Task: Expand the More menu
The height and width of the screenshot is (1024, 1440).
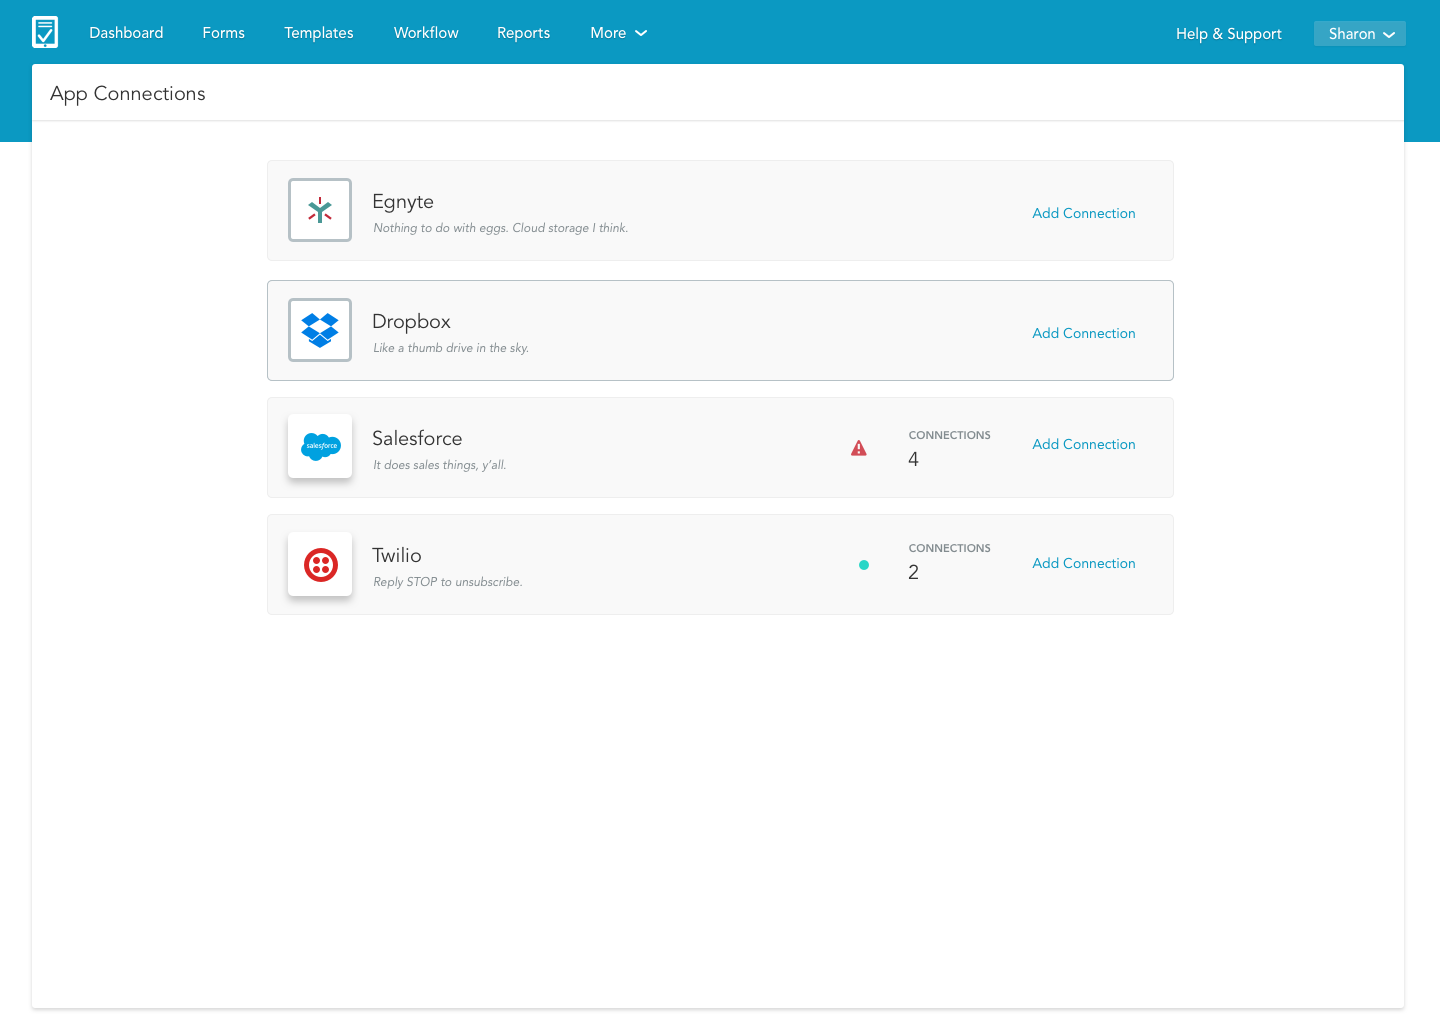Action: 618,33
